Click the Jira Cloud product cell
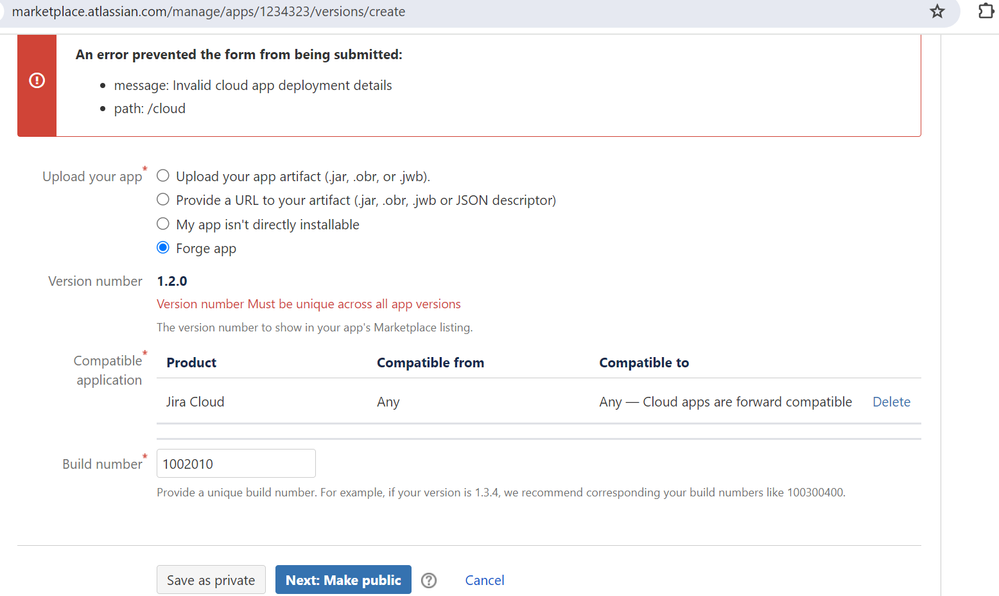The image size is (999, 596). pos(195,402)
